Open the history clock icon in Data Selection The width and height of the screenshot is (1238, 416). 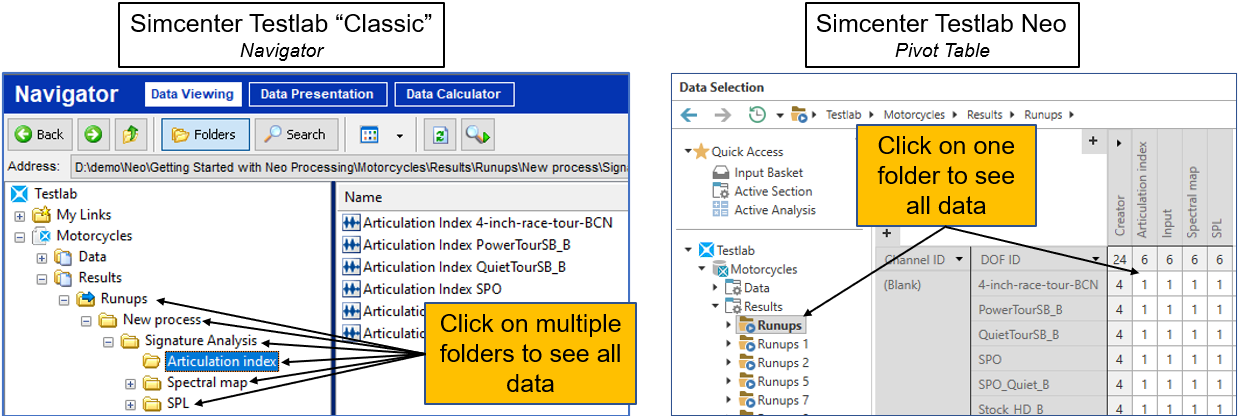click(759, 115)
